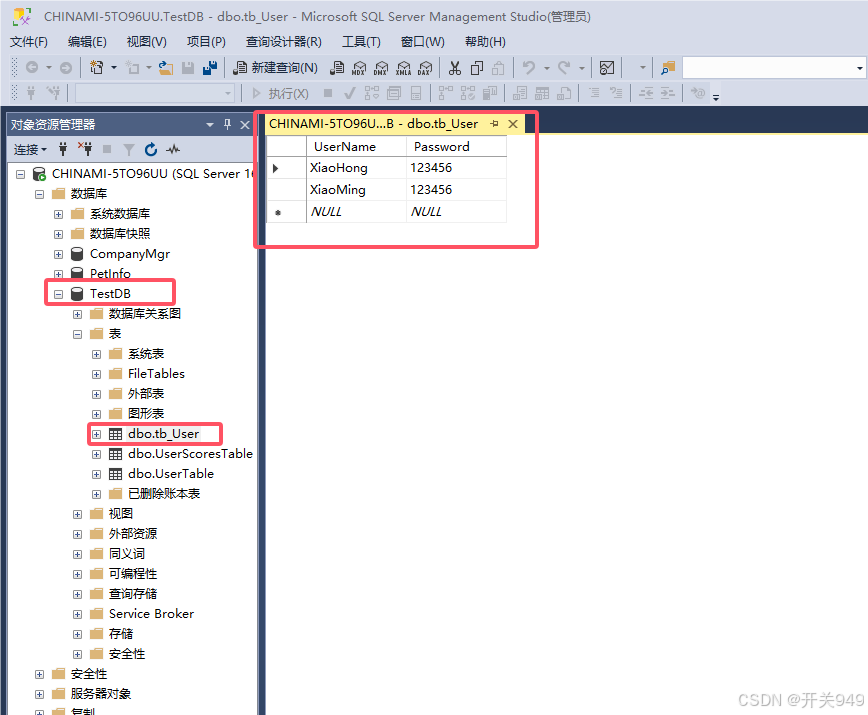Click the XMLA query icon
Viewport: 868px width, 715px height.
tap(404, 68)
